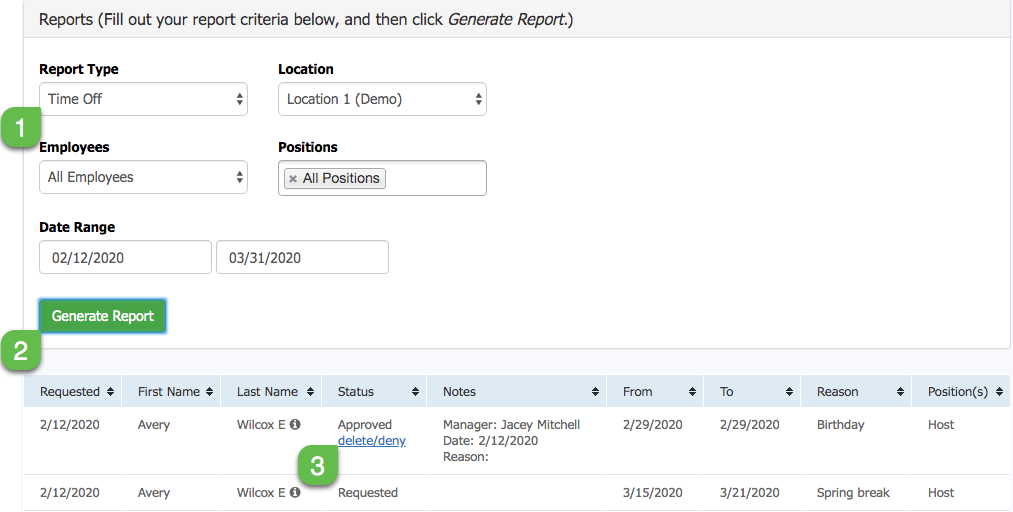Screen dimensions: 1013x512
Task: Remove the All Positions tag with x
Action: pos(293,178)
